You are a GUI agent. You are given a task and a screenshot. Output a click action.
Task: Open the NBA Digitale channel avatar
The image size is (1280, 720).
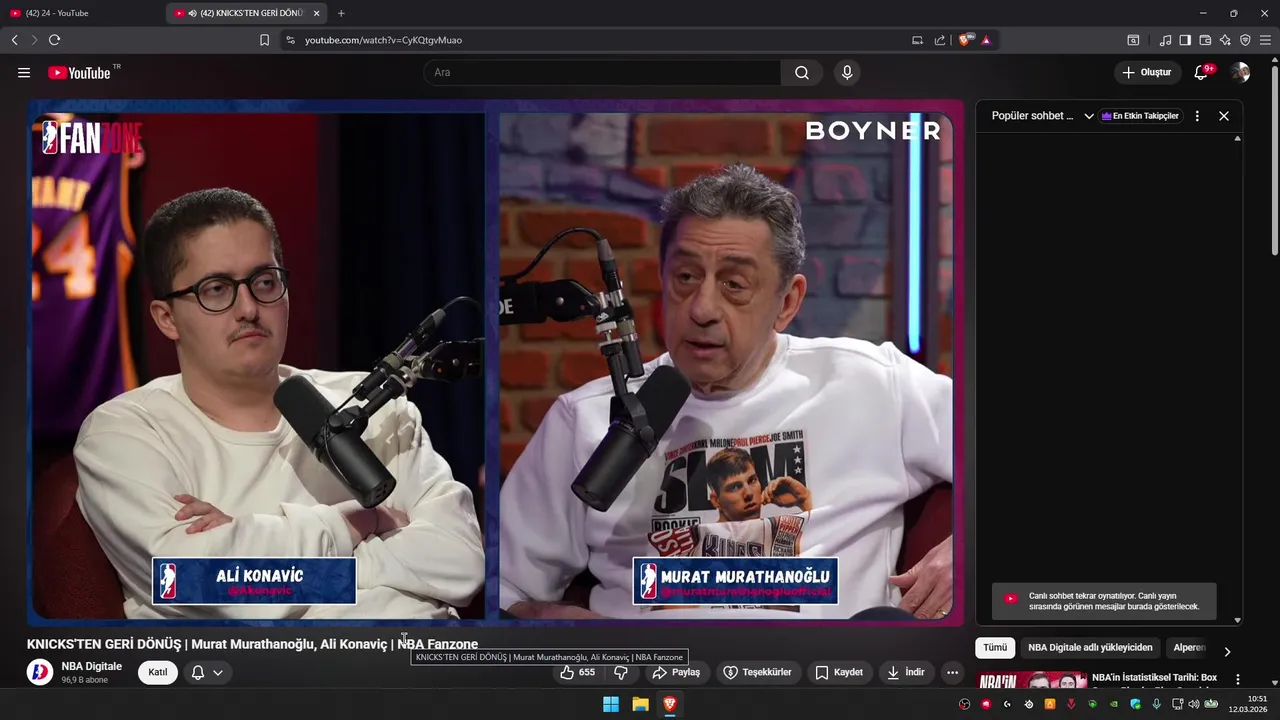[x=40, y=672]
